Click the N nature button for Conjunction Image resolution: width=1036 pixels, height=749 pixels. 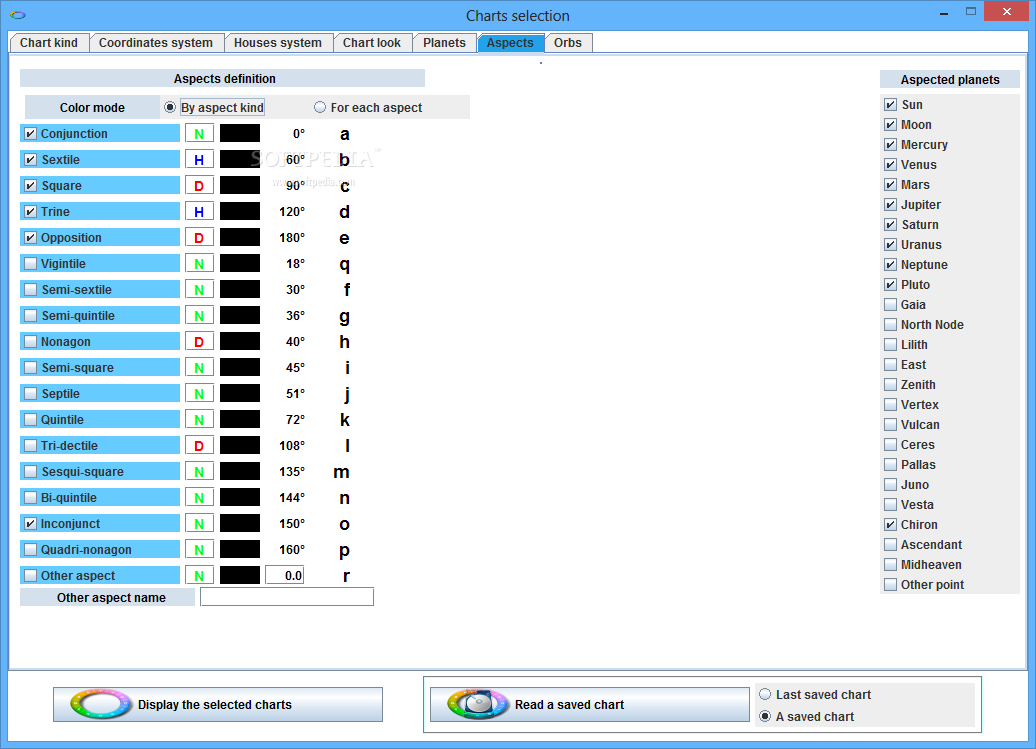pyautogui.click(x=199, y=133)
